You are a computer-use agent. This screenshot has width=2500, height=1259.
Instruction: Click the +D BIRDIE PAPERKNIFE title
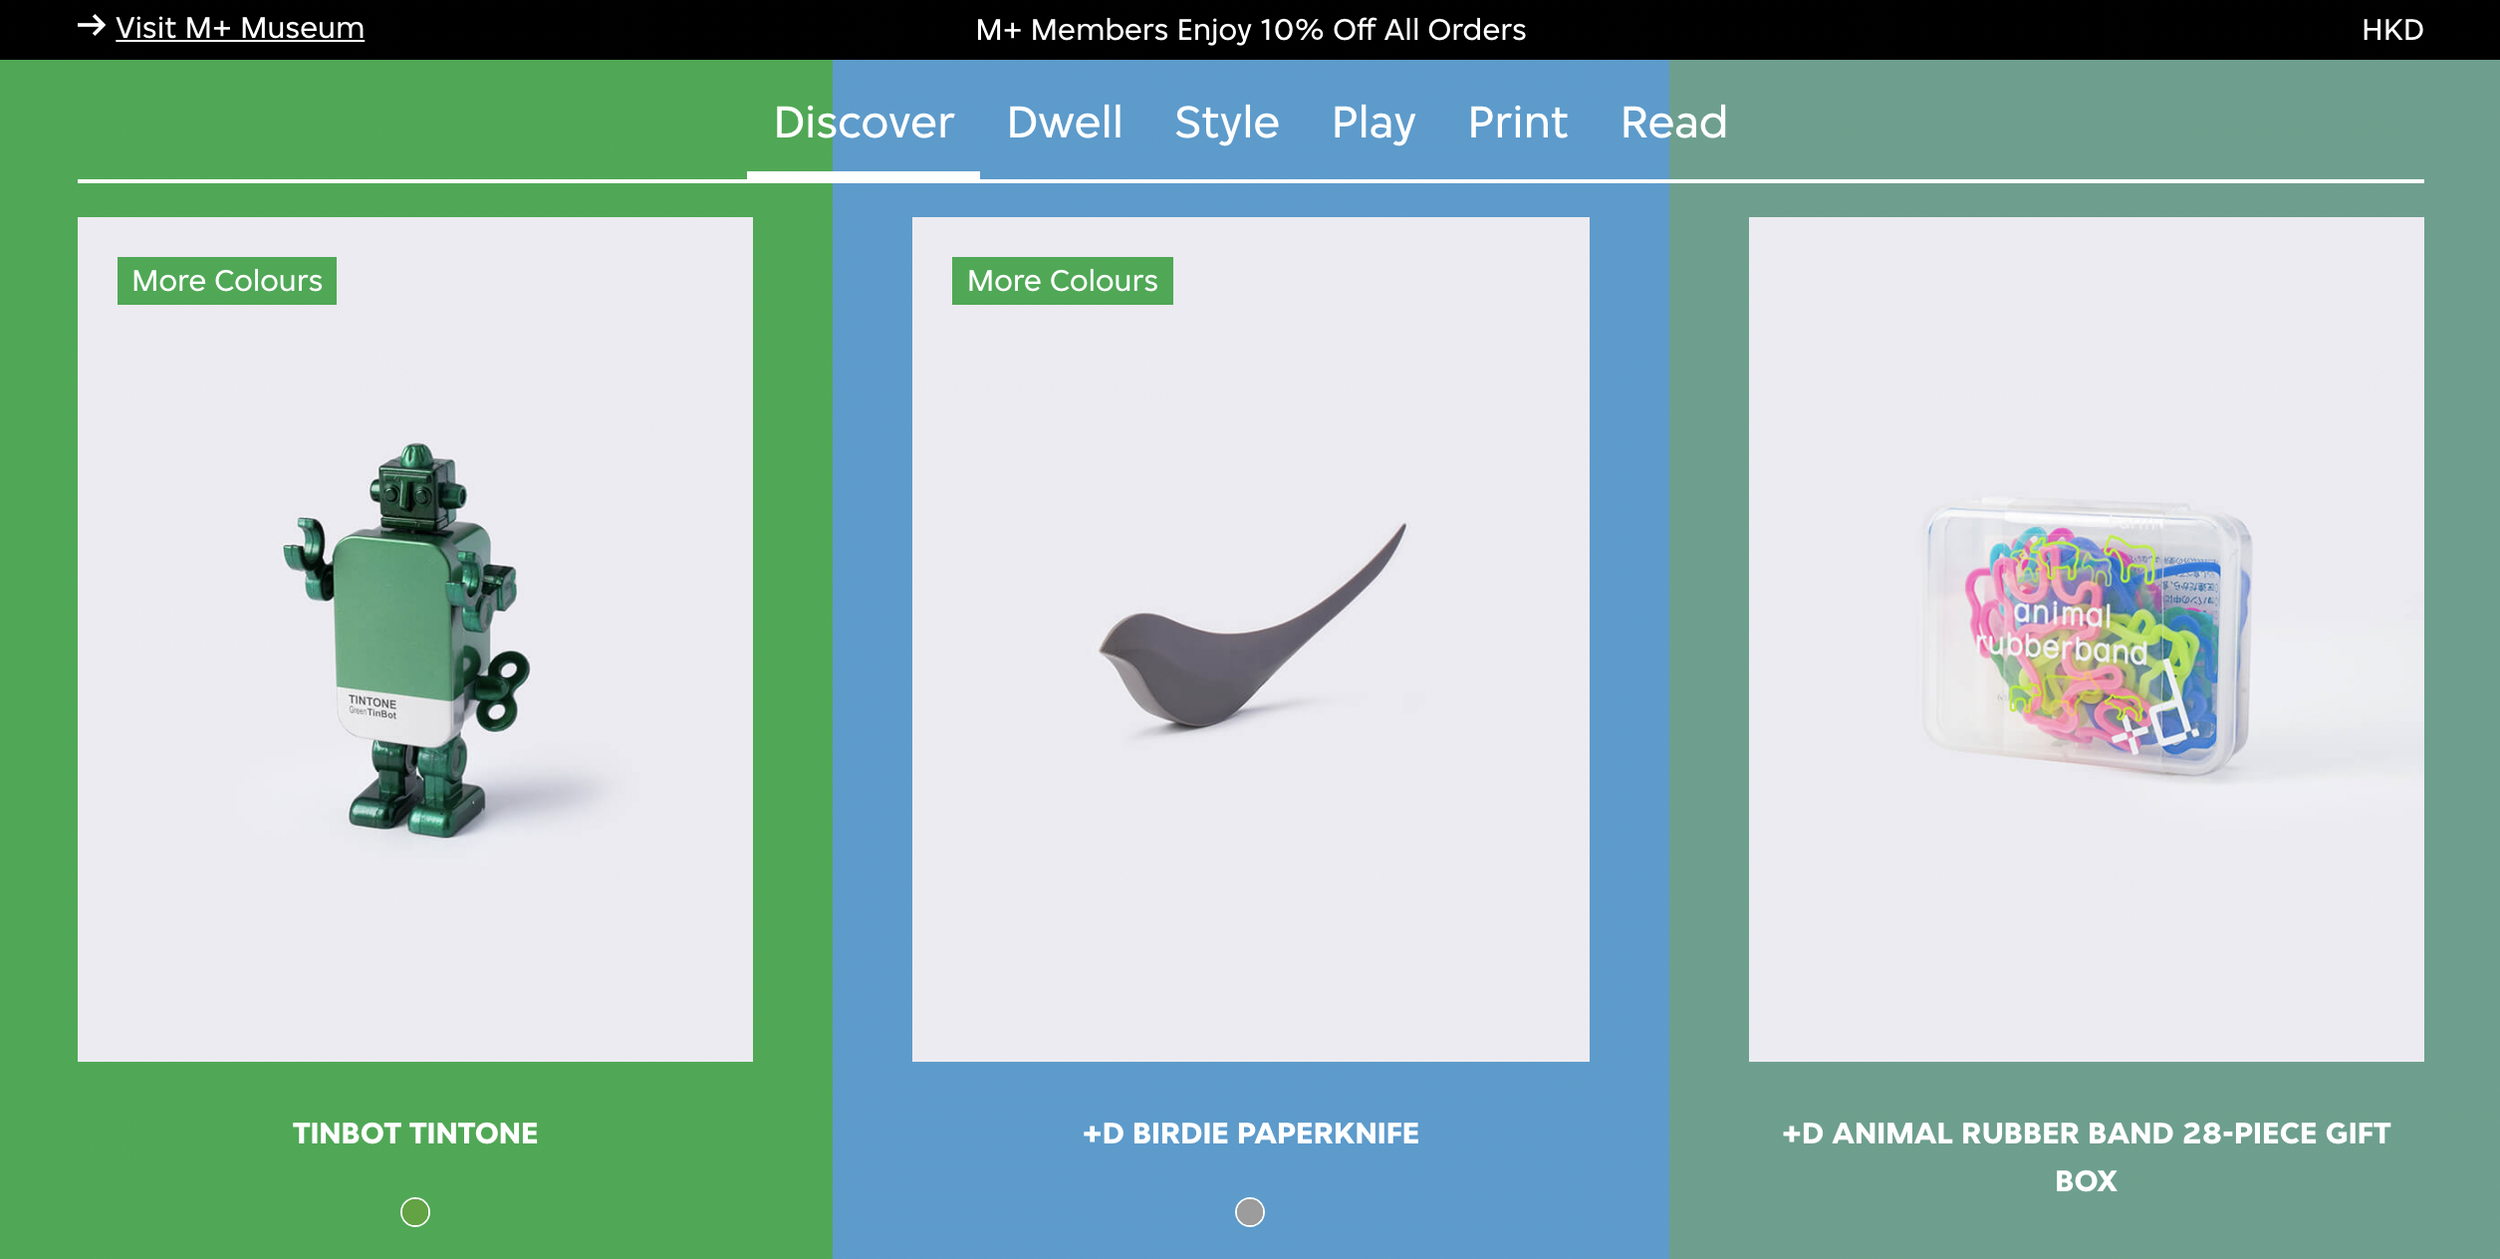(x=1250, y=1133)
